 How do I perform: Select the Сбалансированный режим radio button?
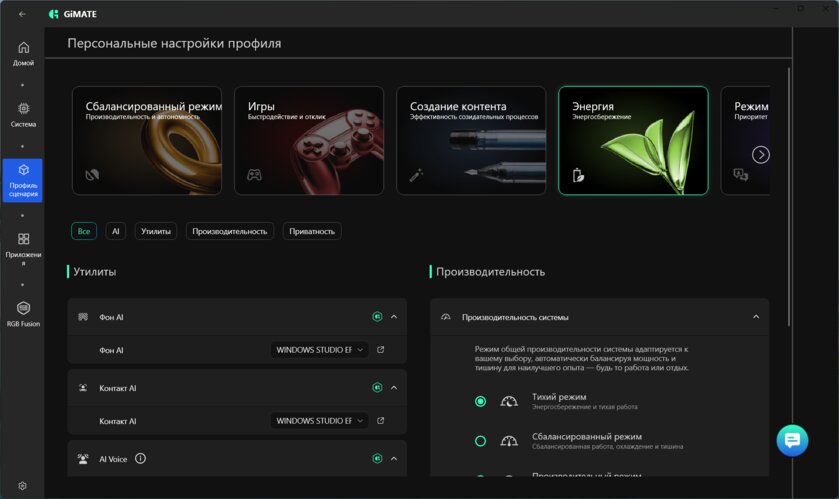coord(480,441)
